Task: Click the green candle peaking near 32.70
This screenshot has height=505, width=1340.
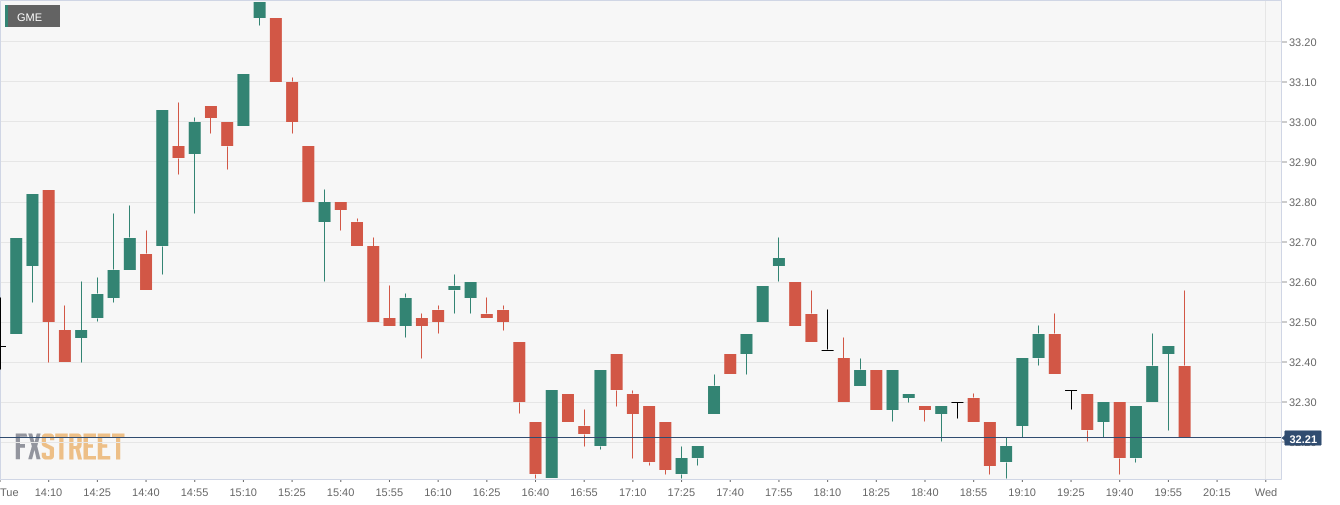Action: click(x=779, y=262)
